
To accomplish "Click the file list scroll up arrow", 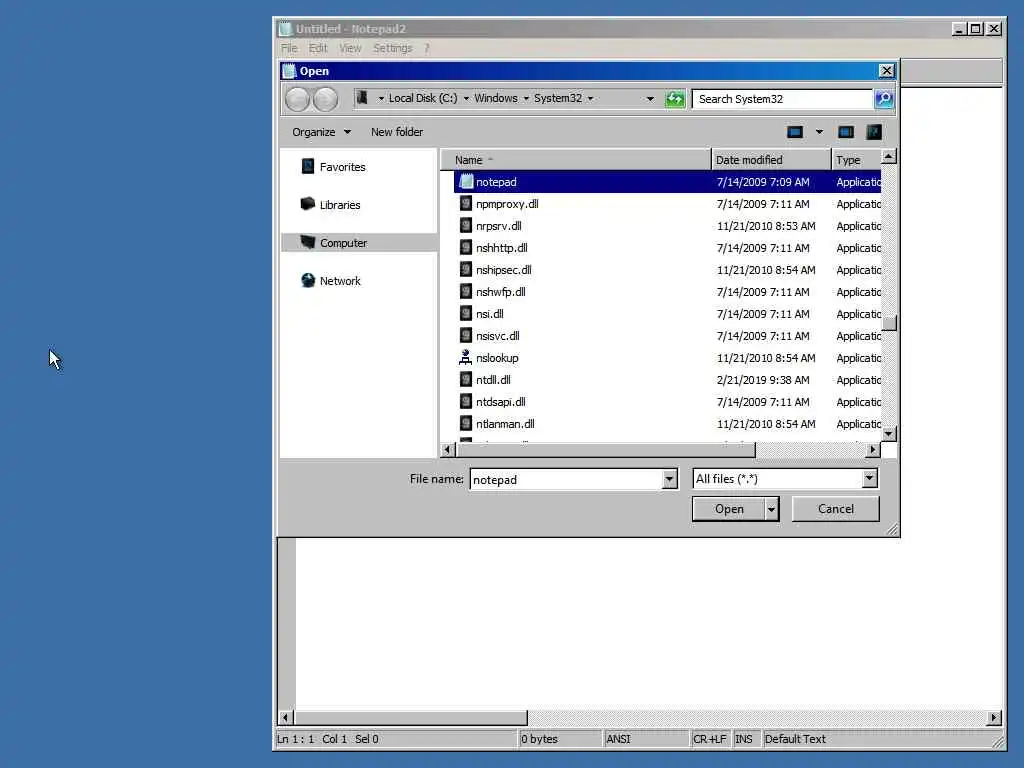I will click(x=889, y=157).
